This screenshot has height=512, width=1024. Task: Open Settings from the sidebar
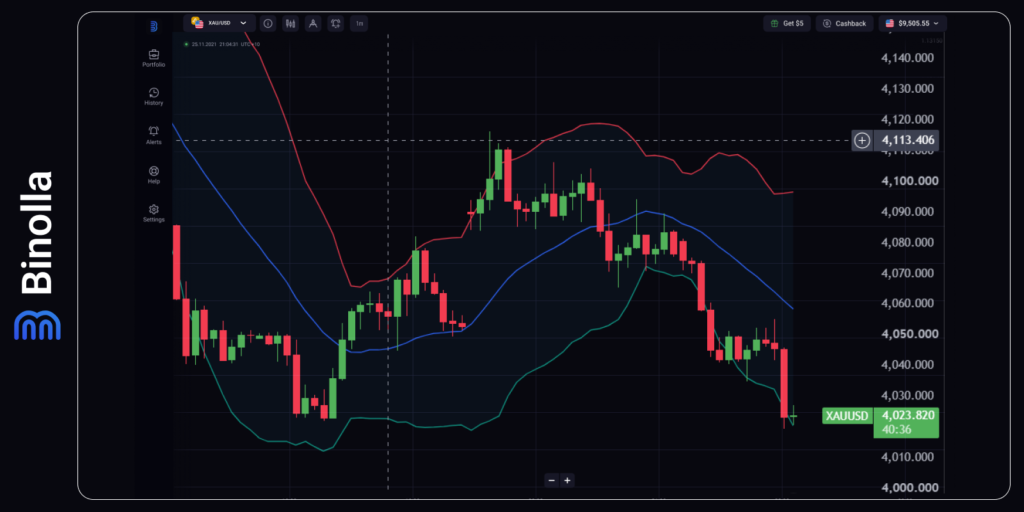pyautogui.click(x=153, y=214)
